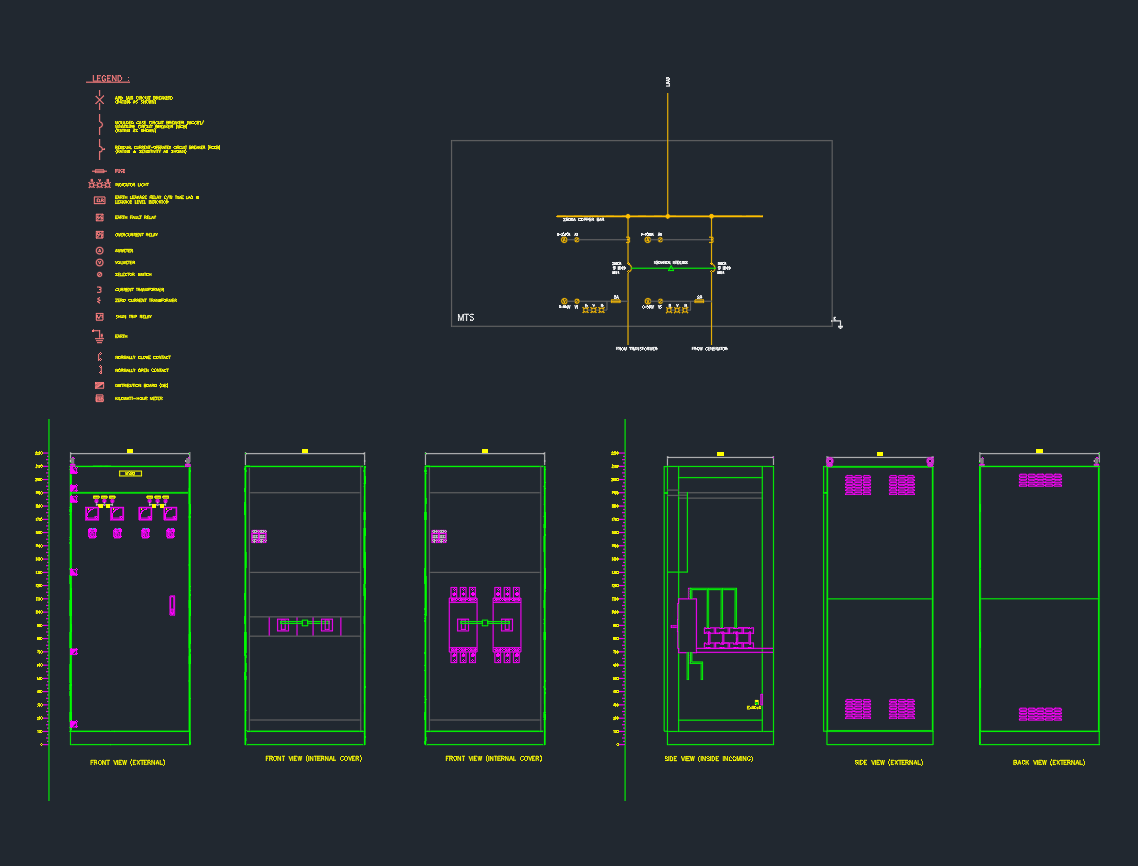Click the kilowatt-hour meter legend symbol
This screenshot has width=1138, height=866.
coord(99,398)
